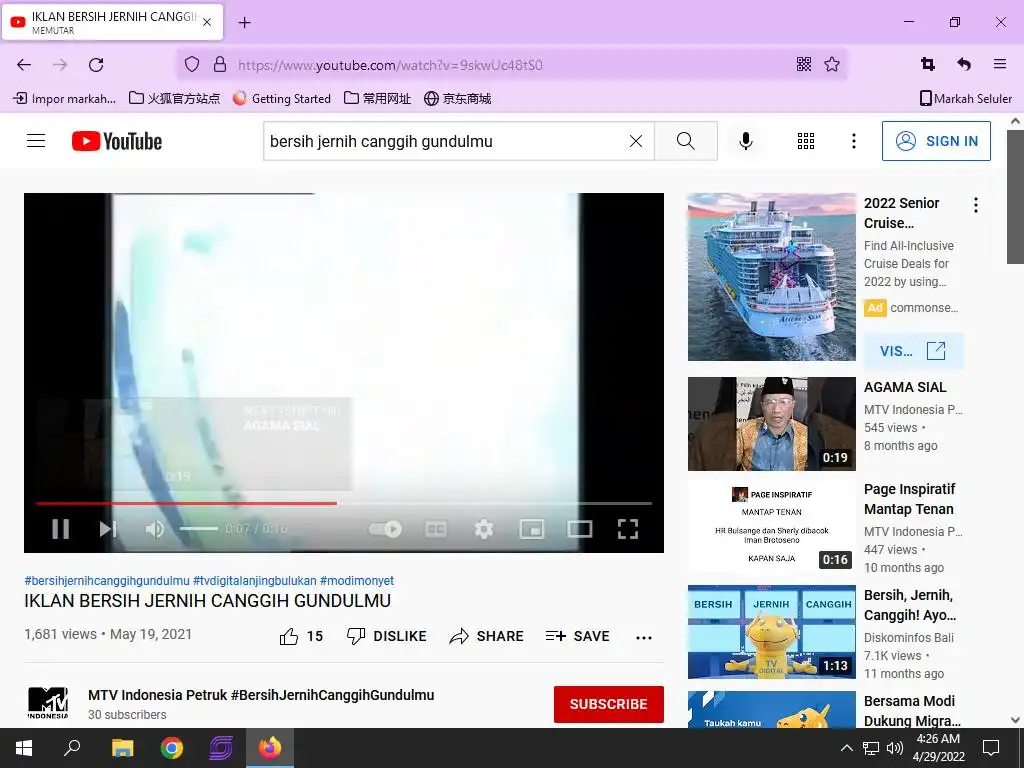Open YouTube settings three-dot menu
1024x768 pixels.
tap(854, 141)
